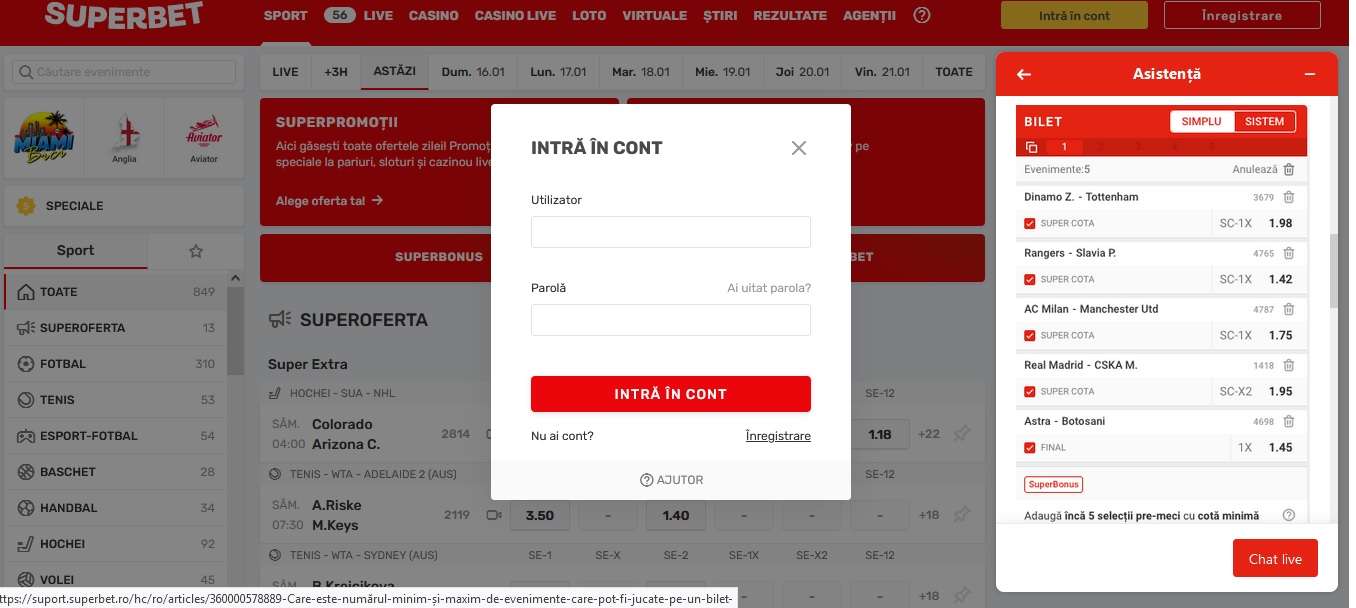This screenshot has height=608, width=1356.
Task: Remove AC Milan - Manchester Utd from ticket
Action: 1289,309
